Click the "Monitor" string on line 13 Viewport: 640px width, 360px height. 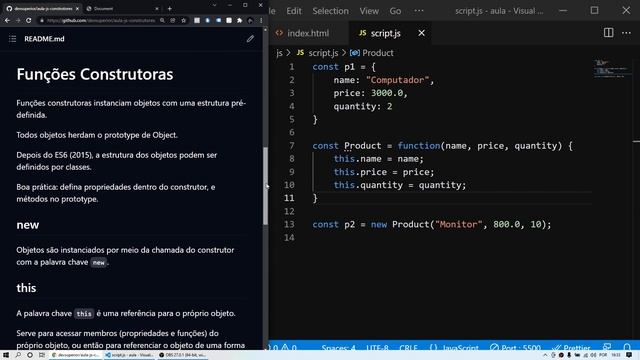coord(458,224)
